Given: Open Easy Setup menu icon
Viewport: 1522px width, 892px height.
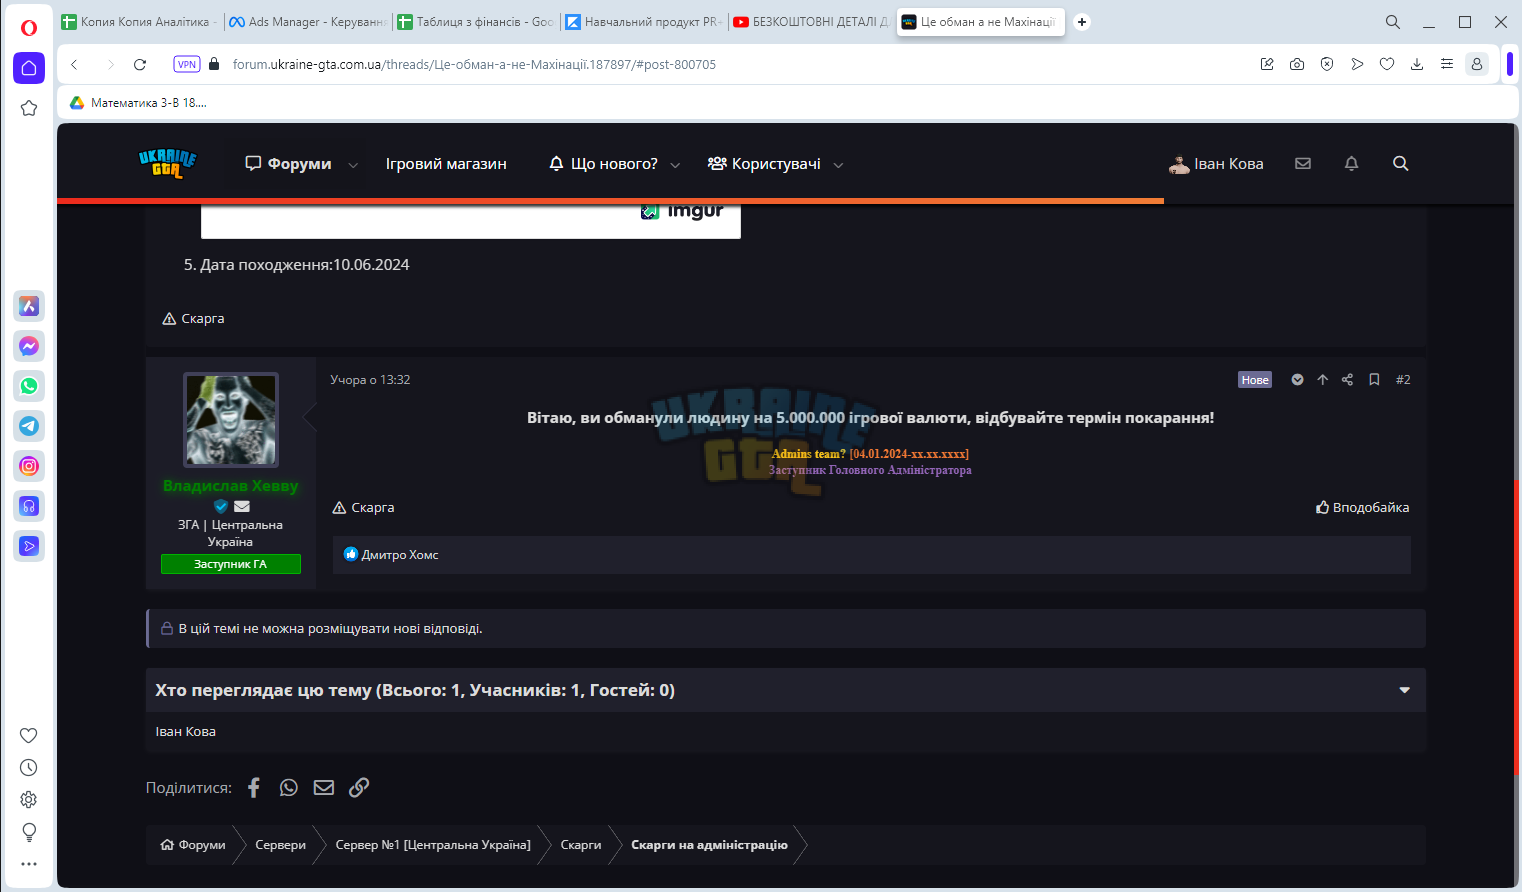Looking at the screenshot, I should (x=1447, y=64).
